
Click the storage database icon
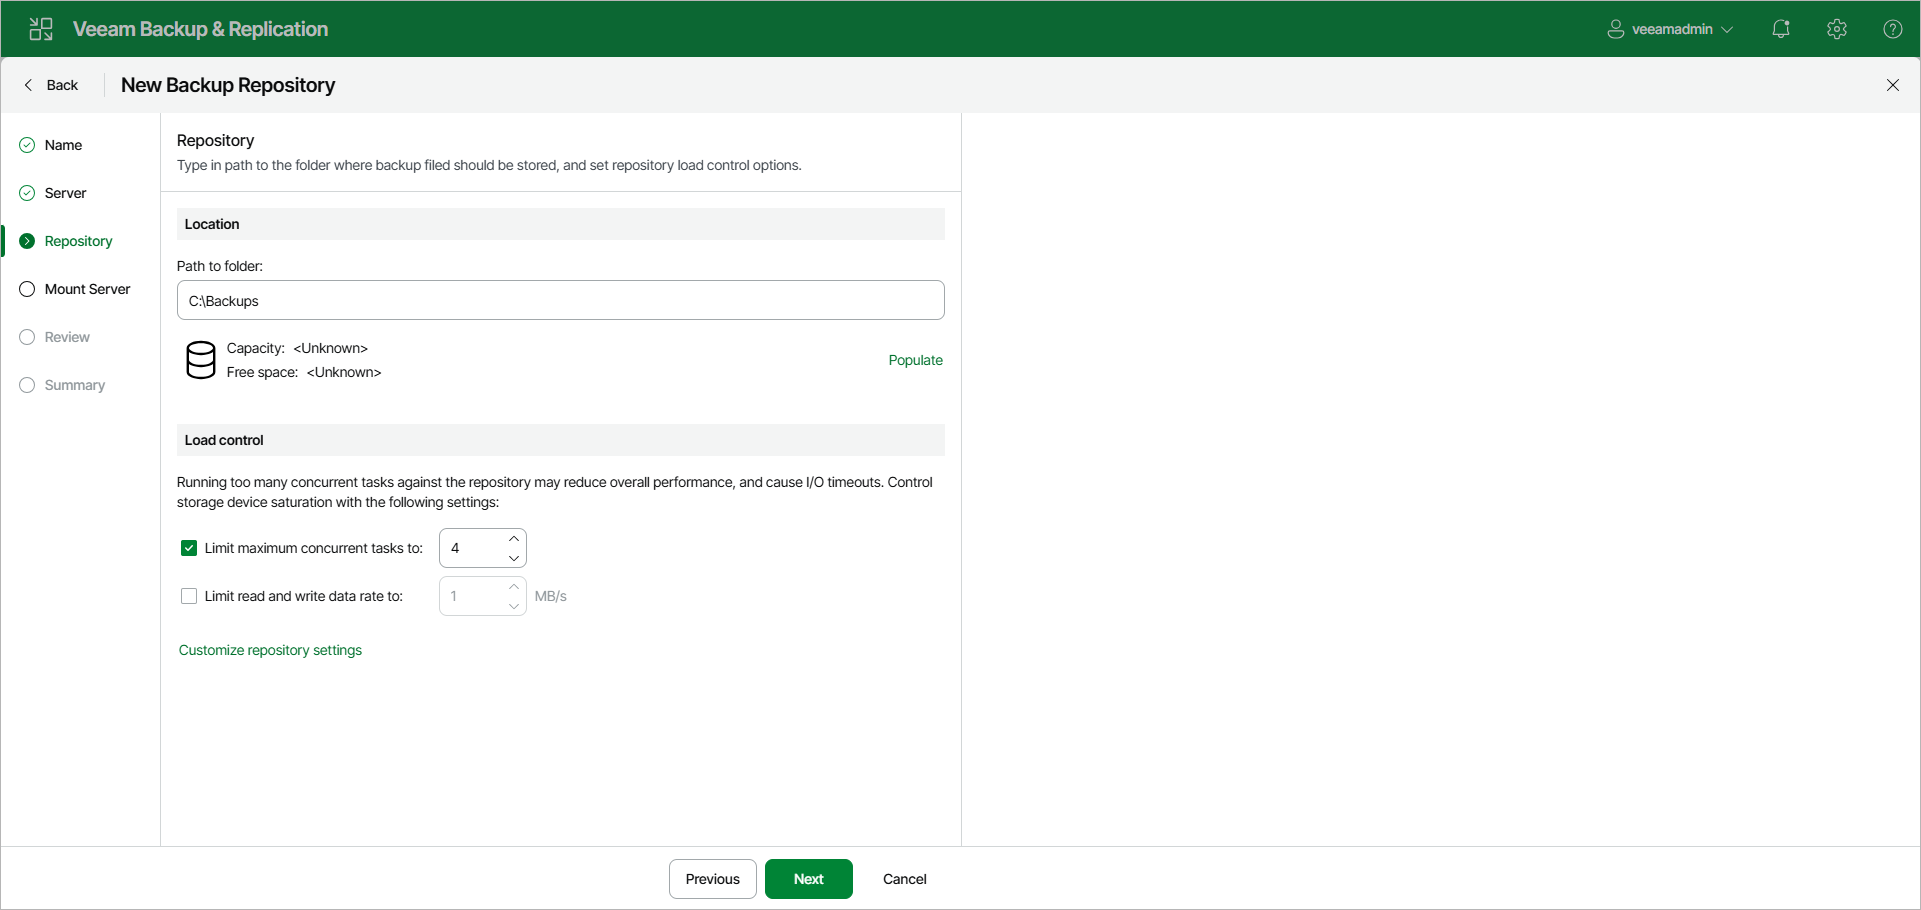click(x=201, y=360)
